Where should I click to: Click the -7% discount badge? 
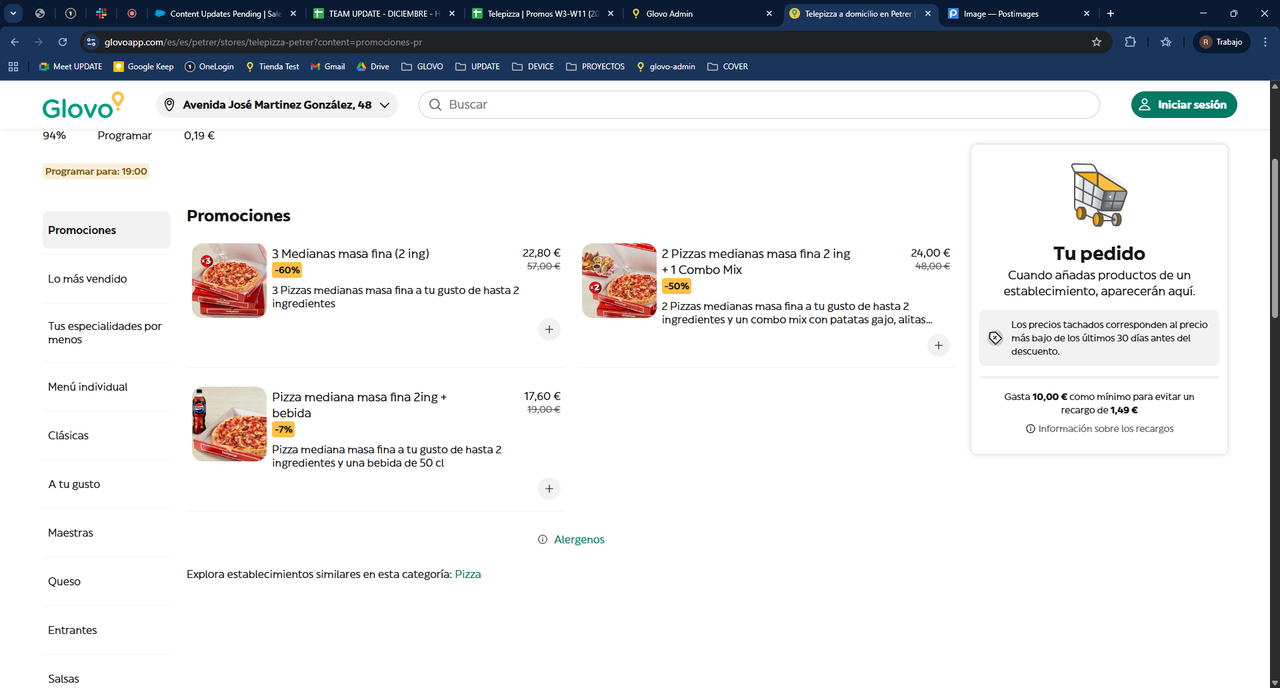click(x=283, y=429)
